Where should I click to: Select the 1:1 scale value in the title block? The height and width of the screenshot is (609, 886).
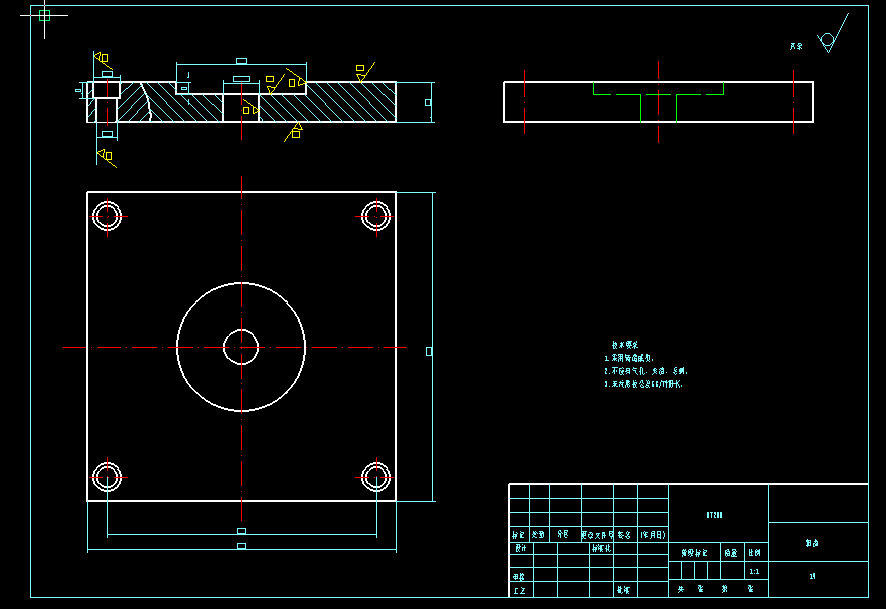(x=754, y=572)
